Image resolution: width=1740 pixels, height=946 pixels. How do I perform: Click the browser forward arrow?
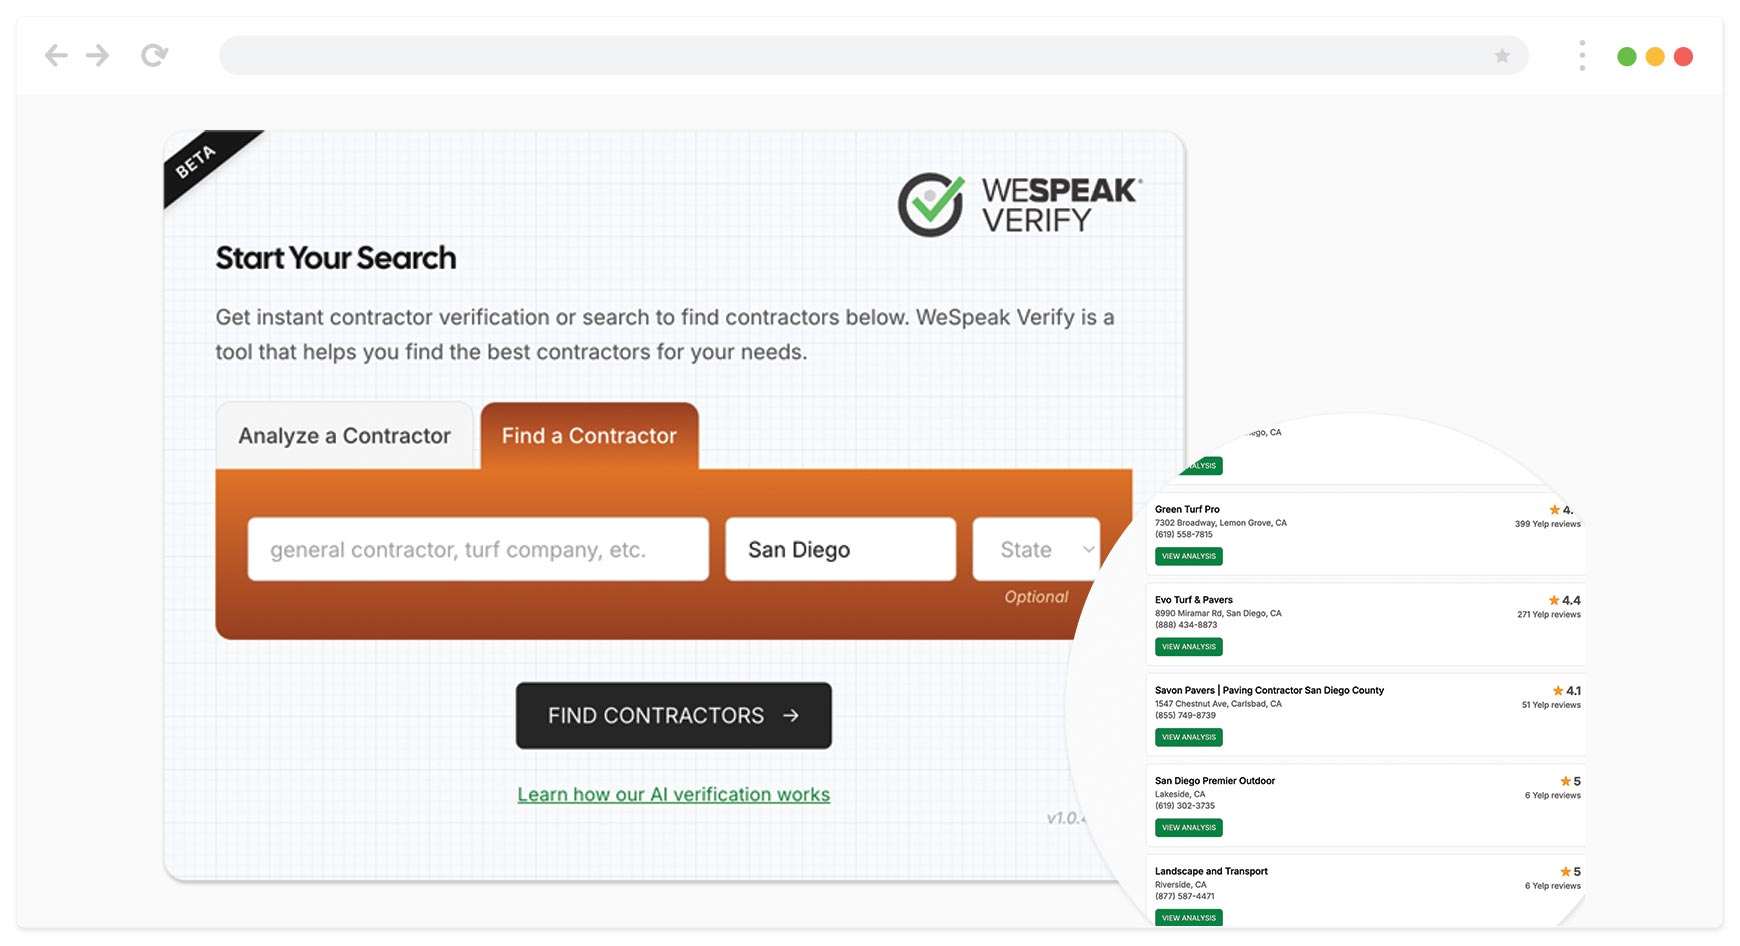point(98,55)
